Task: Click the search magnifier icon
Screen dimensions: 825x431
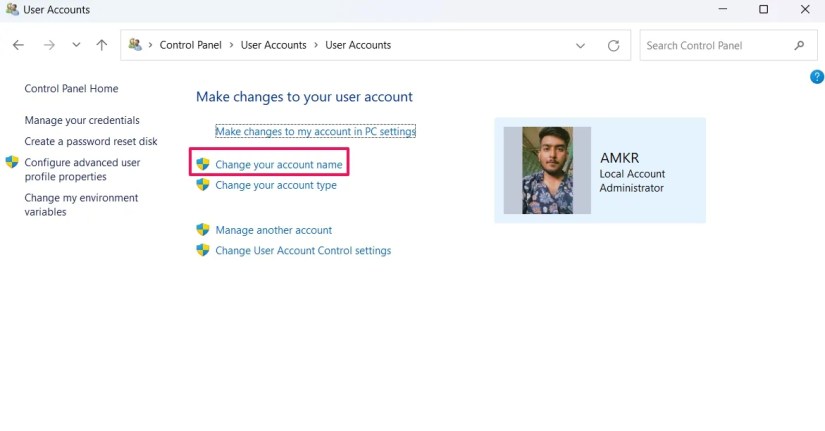Action: tap(799, 45)
